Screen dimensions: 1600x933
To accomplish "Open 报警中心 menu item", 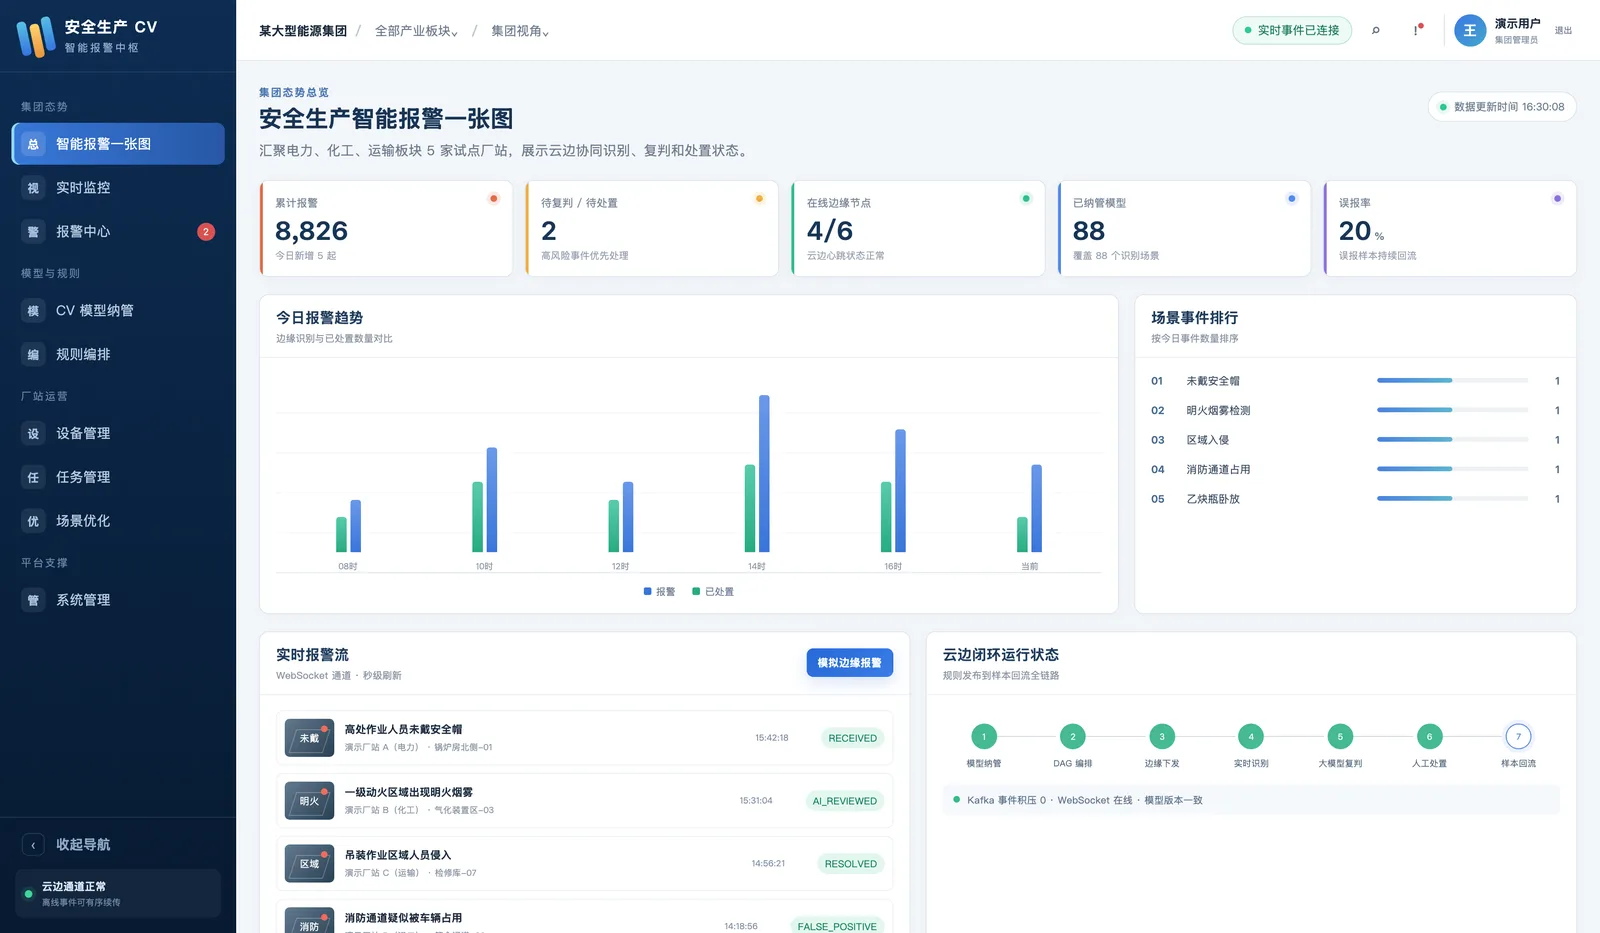I will (118, 232).
